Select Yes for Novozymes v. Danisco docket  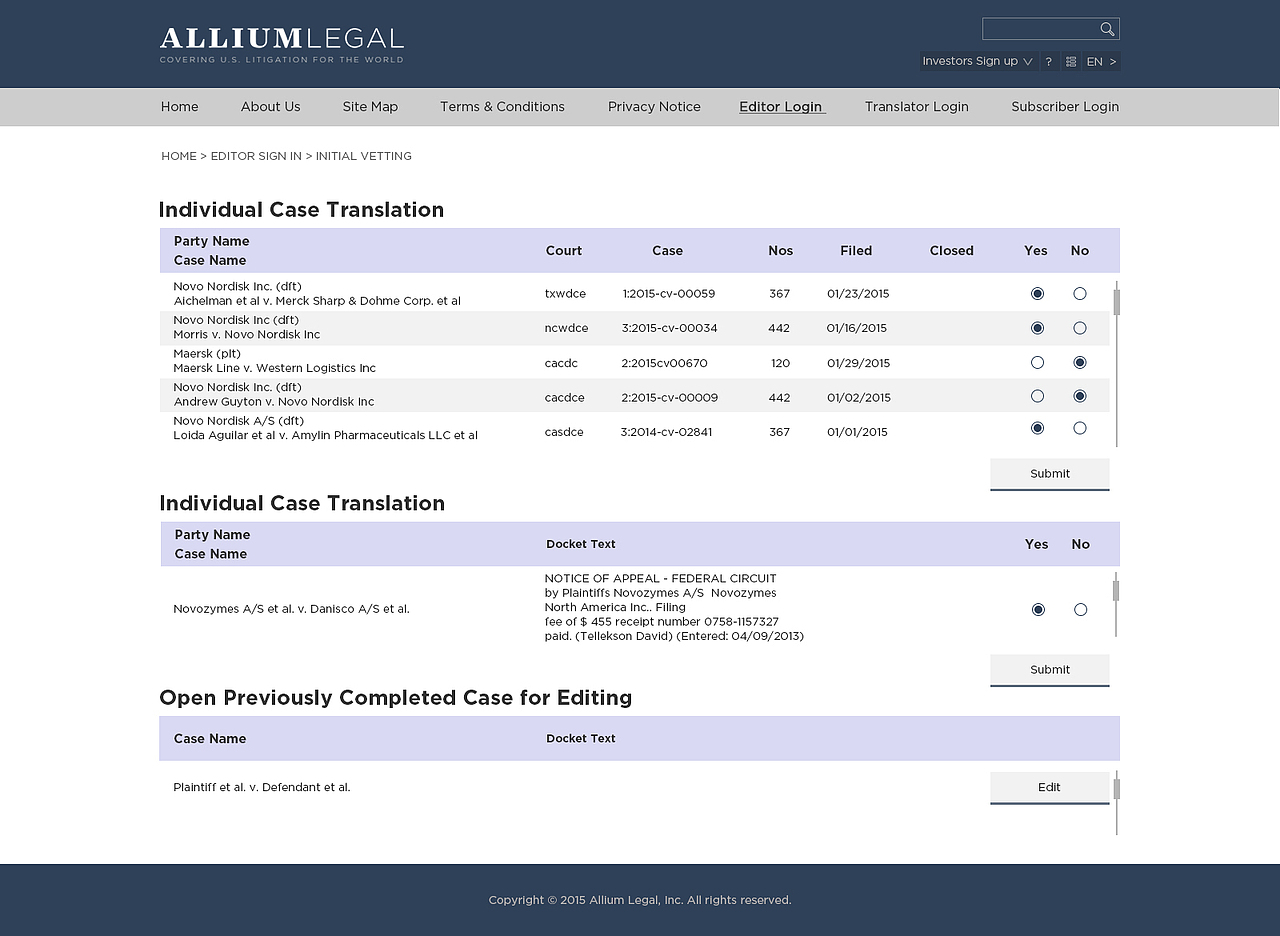1038,609
